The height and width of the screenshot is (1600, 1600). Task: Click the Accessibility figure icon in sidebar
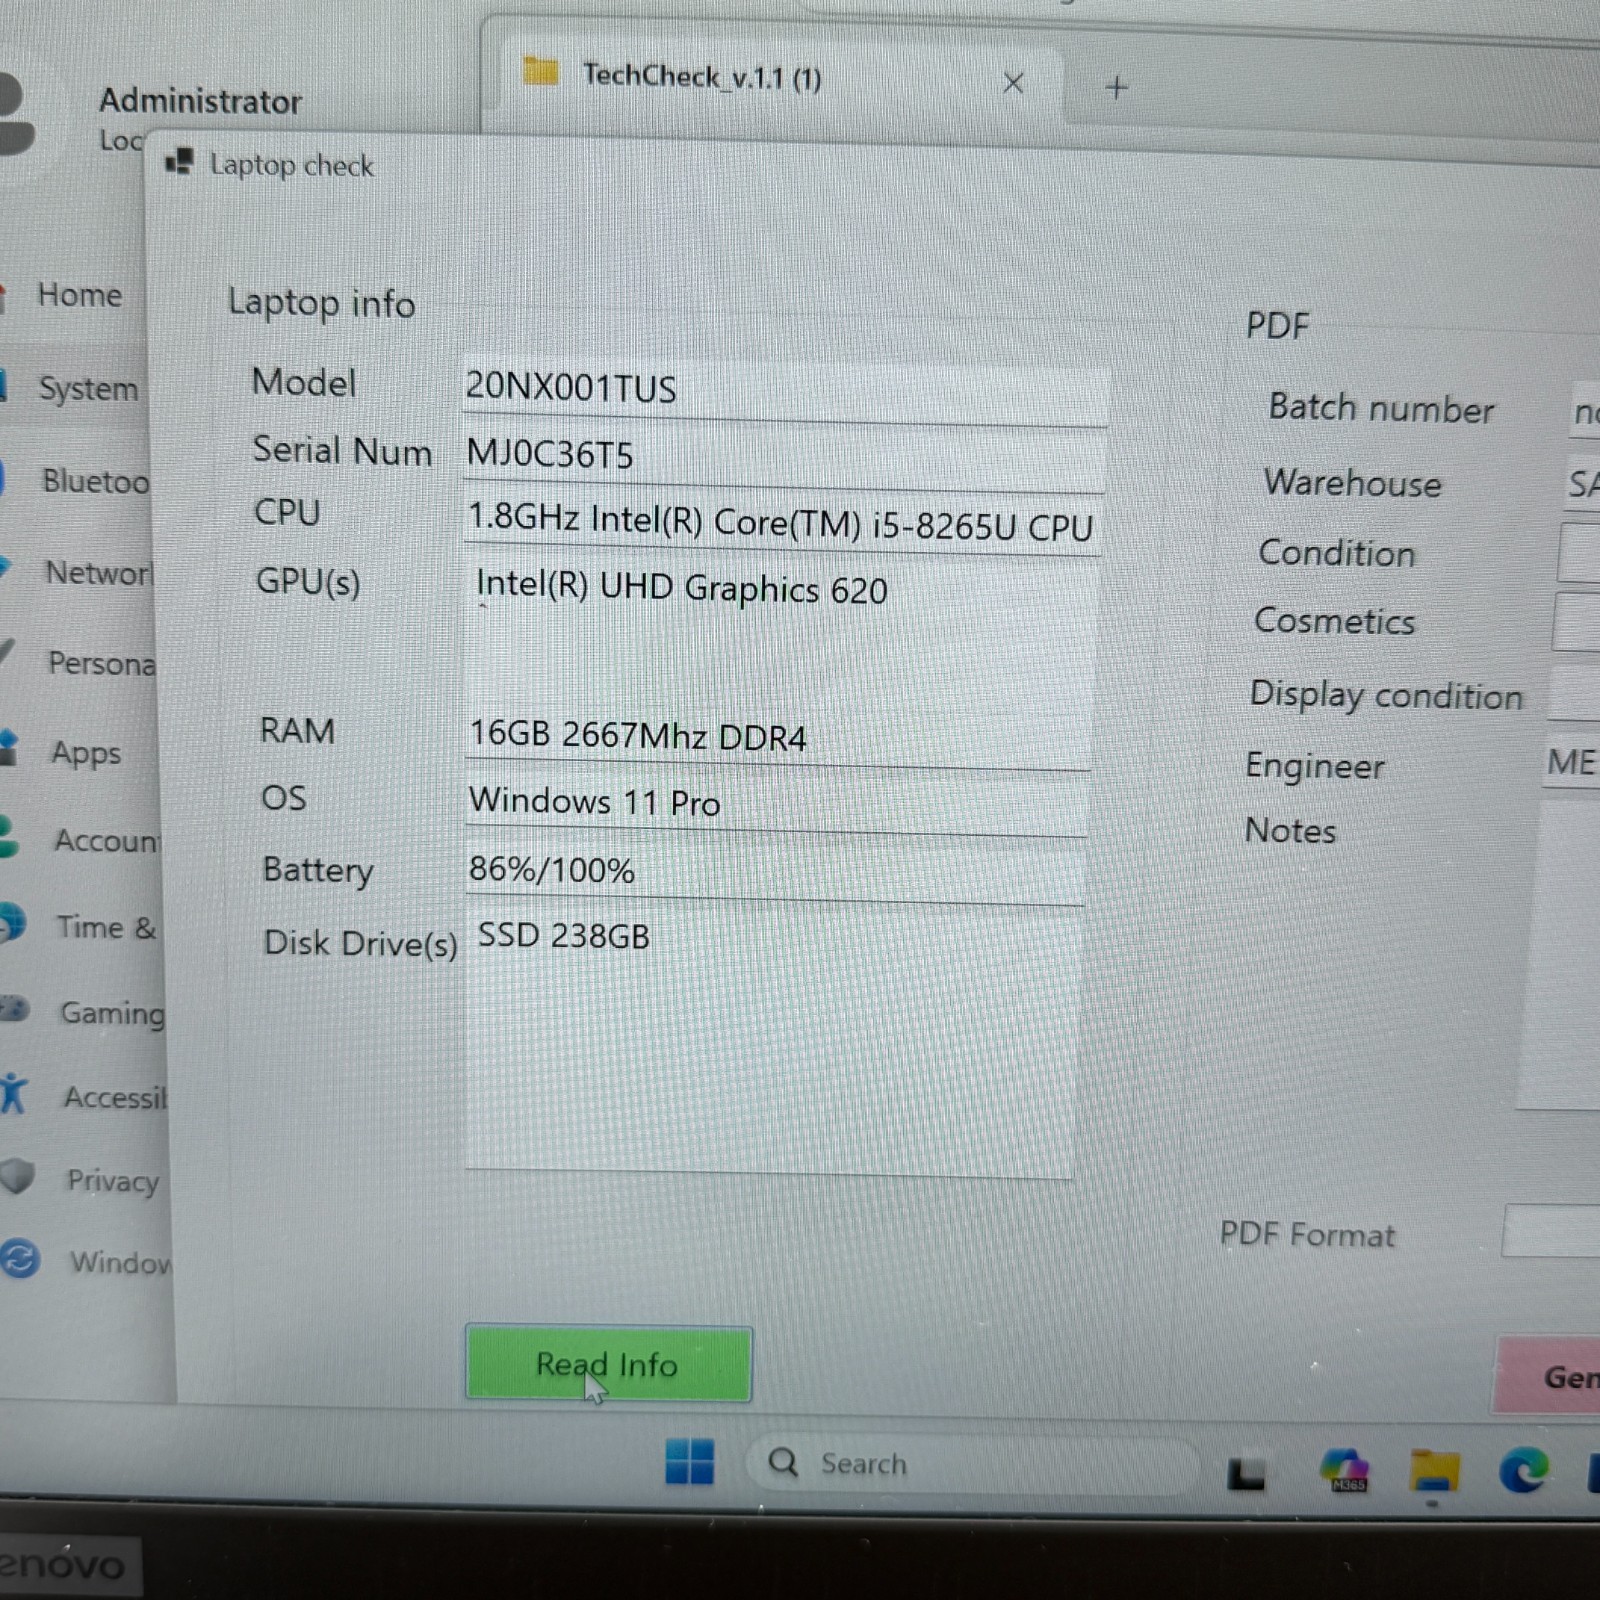(x=12, y=1093)
